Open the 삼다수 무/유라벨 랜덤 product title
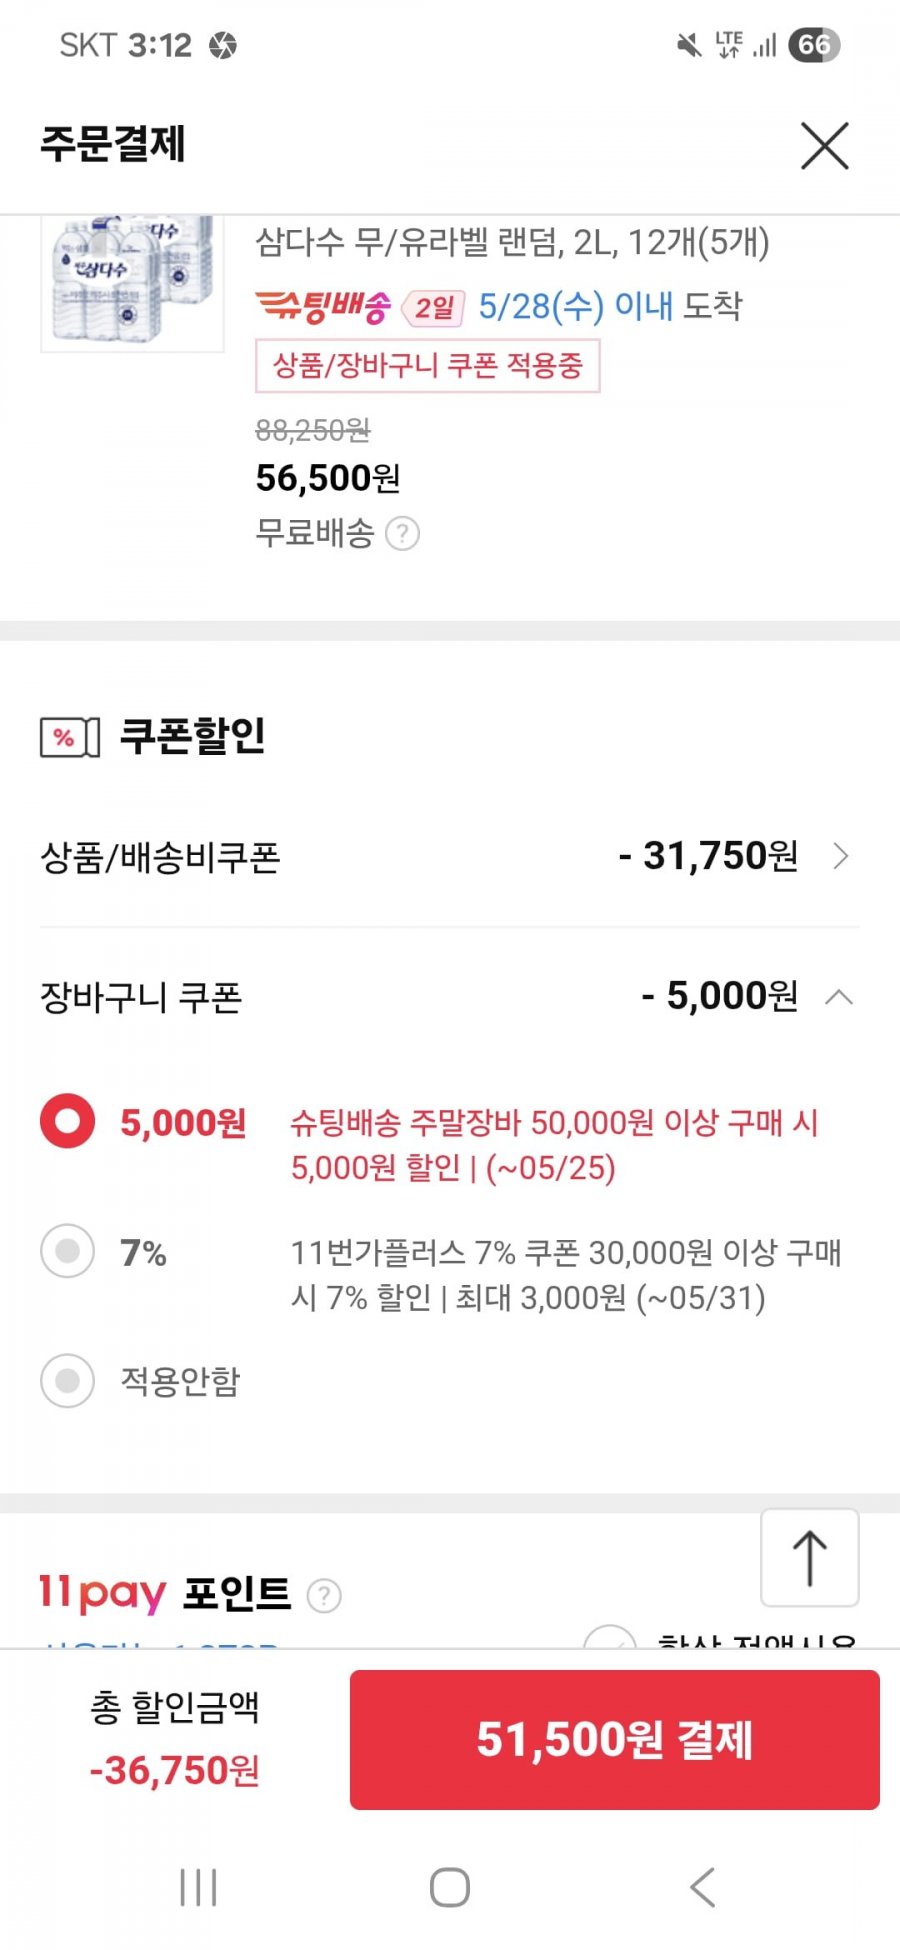The height and width of the screenshot is (1950, 900). coord(512,242)
